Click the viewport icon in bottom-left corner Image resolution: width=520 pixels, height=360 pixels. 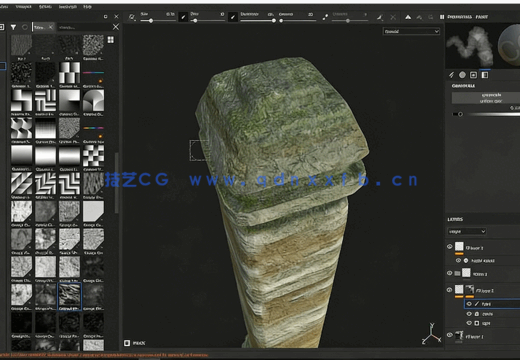127,343
